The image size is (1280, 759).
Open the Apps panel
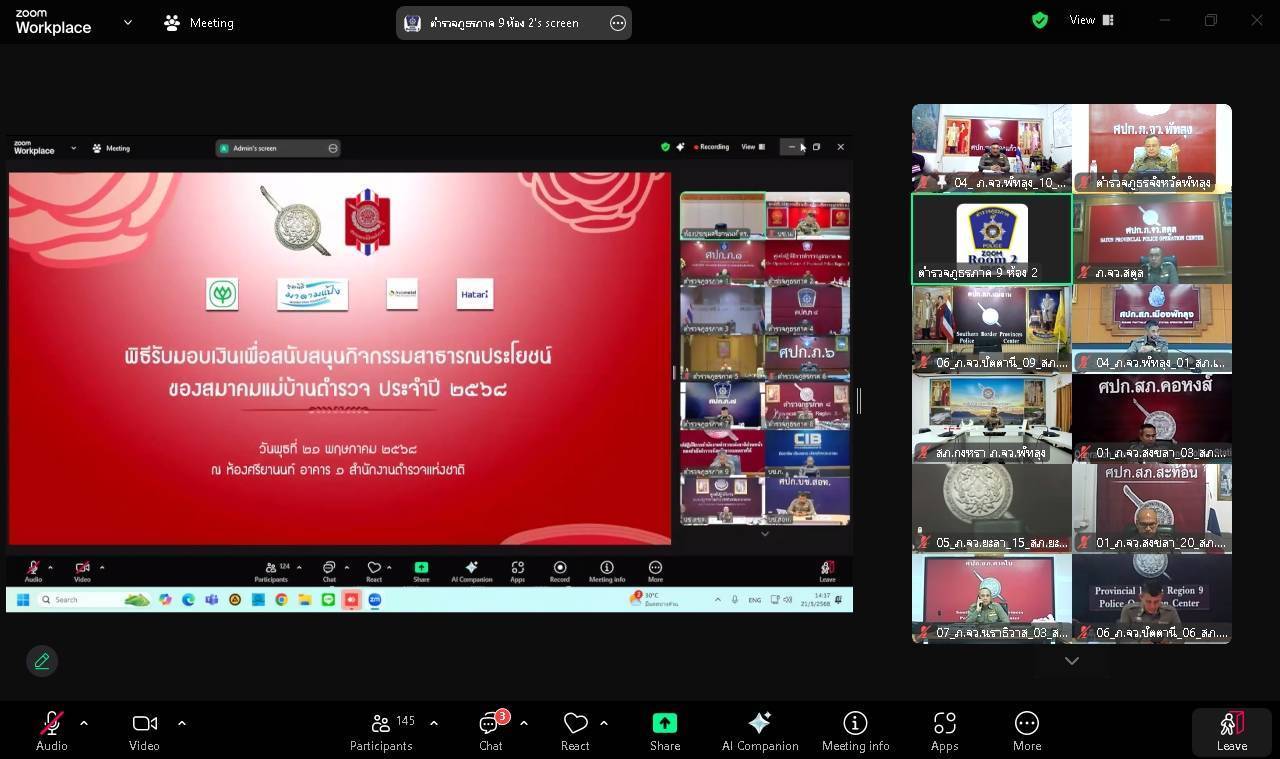tap(944, 730)
